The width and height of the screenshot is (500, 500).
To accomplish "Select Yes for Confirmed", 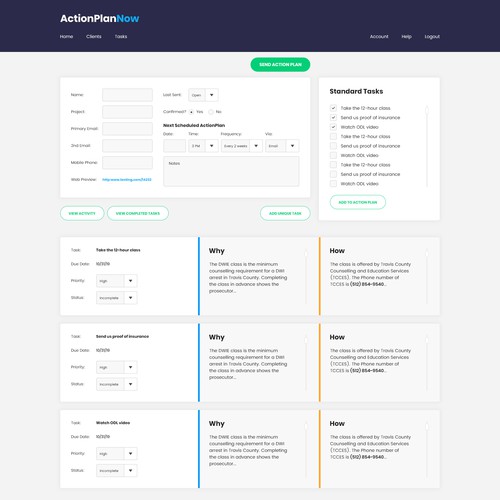I will pyautogui.click(x=191, y=112).
